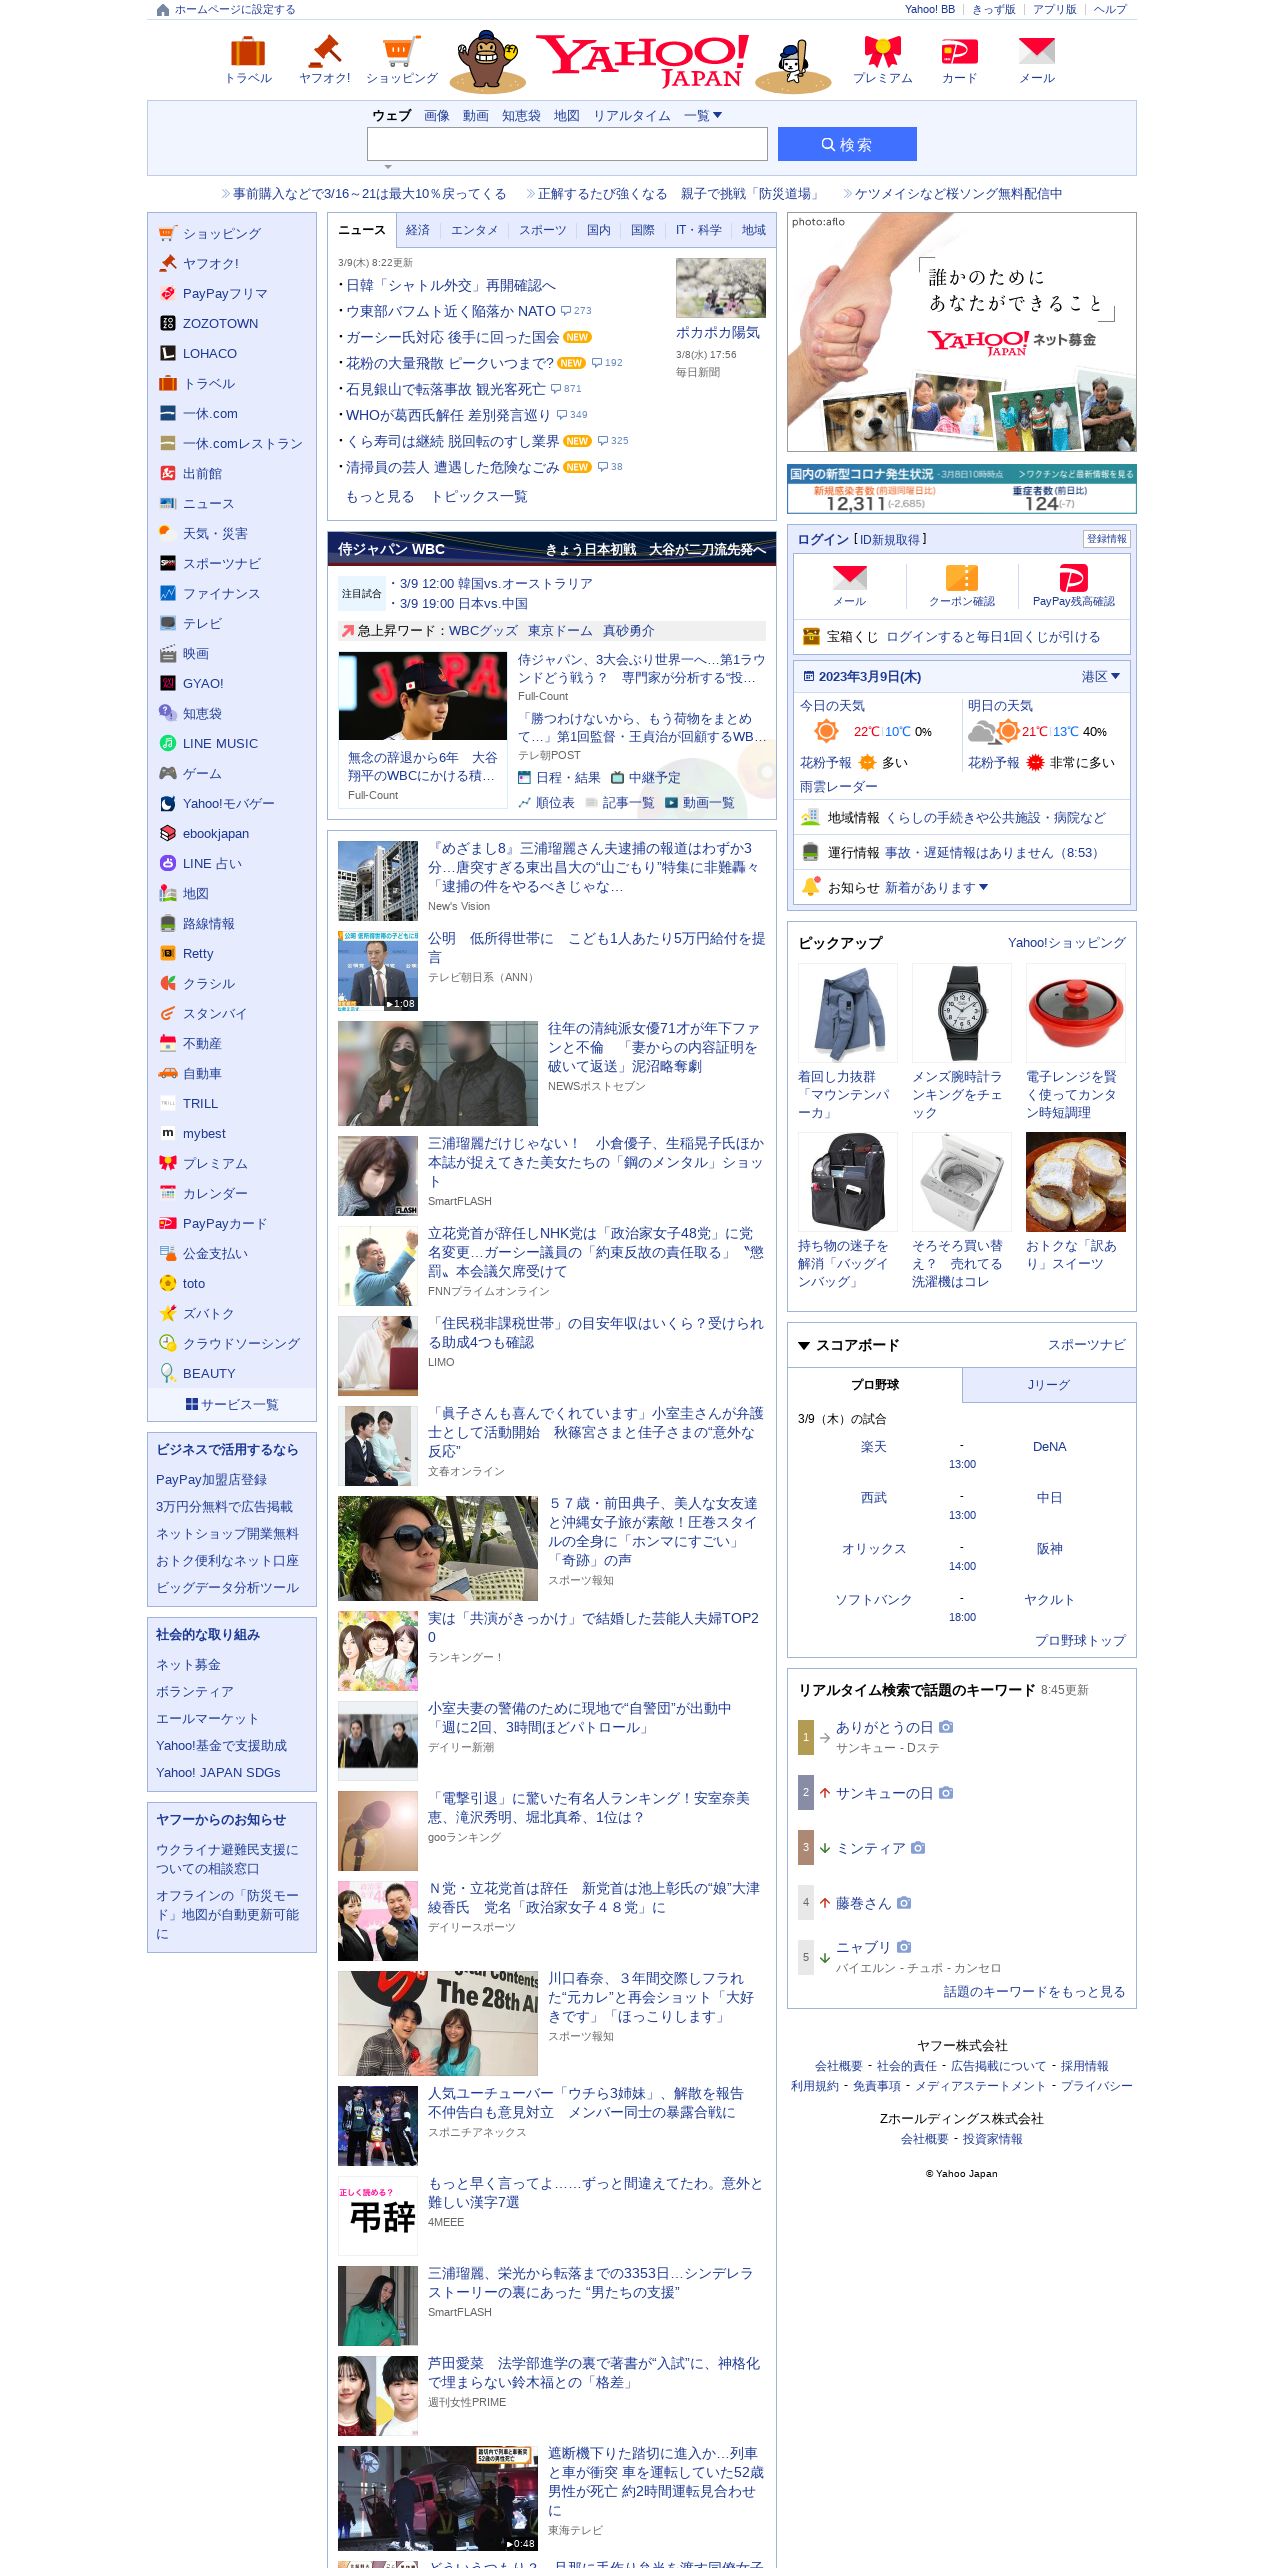Image resolution: width=1284 pixels, height=2568 pixels.
Task: Switch to the Jリーグ scoreboard tab
Action: (1049, 1385)
